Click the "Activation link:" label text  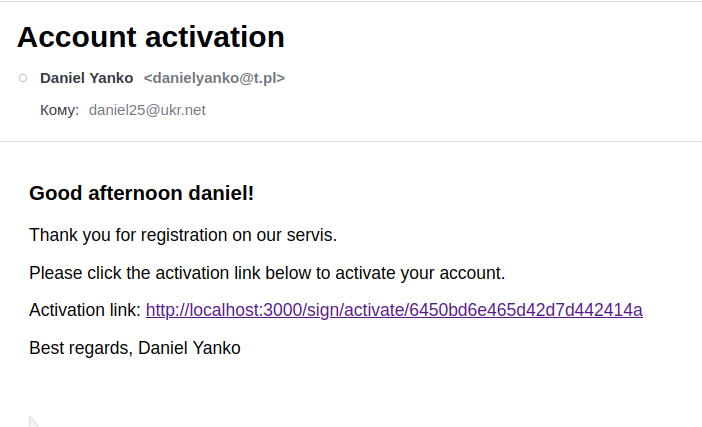point(85,310)
